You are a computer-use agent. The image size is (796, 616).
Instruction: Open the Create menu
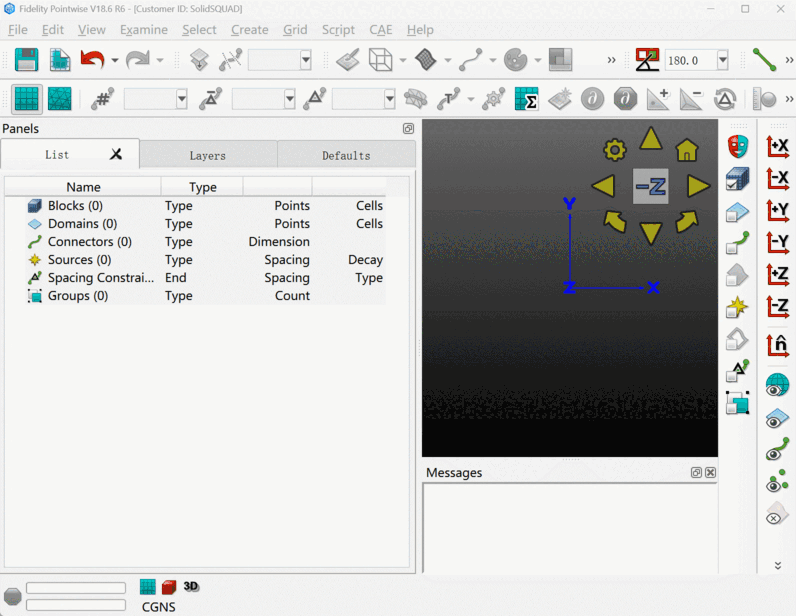click(250, 30)
